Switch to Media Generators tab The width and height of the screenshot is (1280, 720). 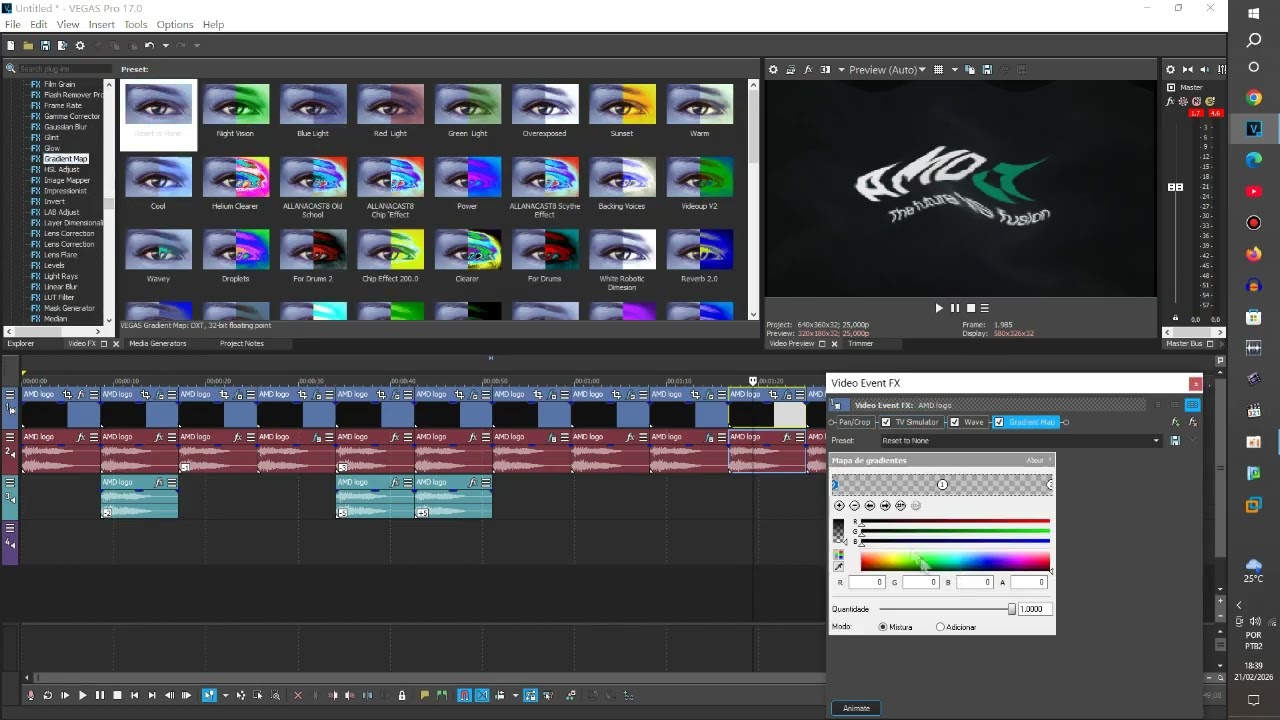[158, 343]
